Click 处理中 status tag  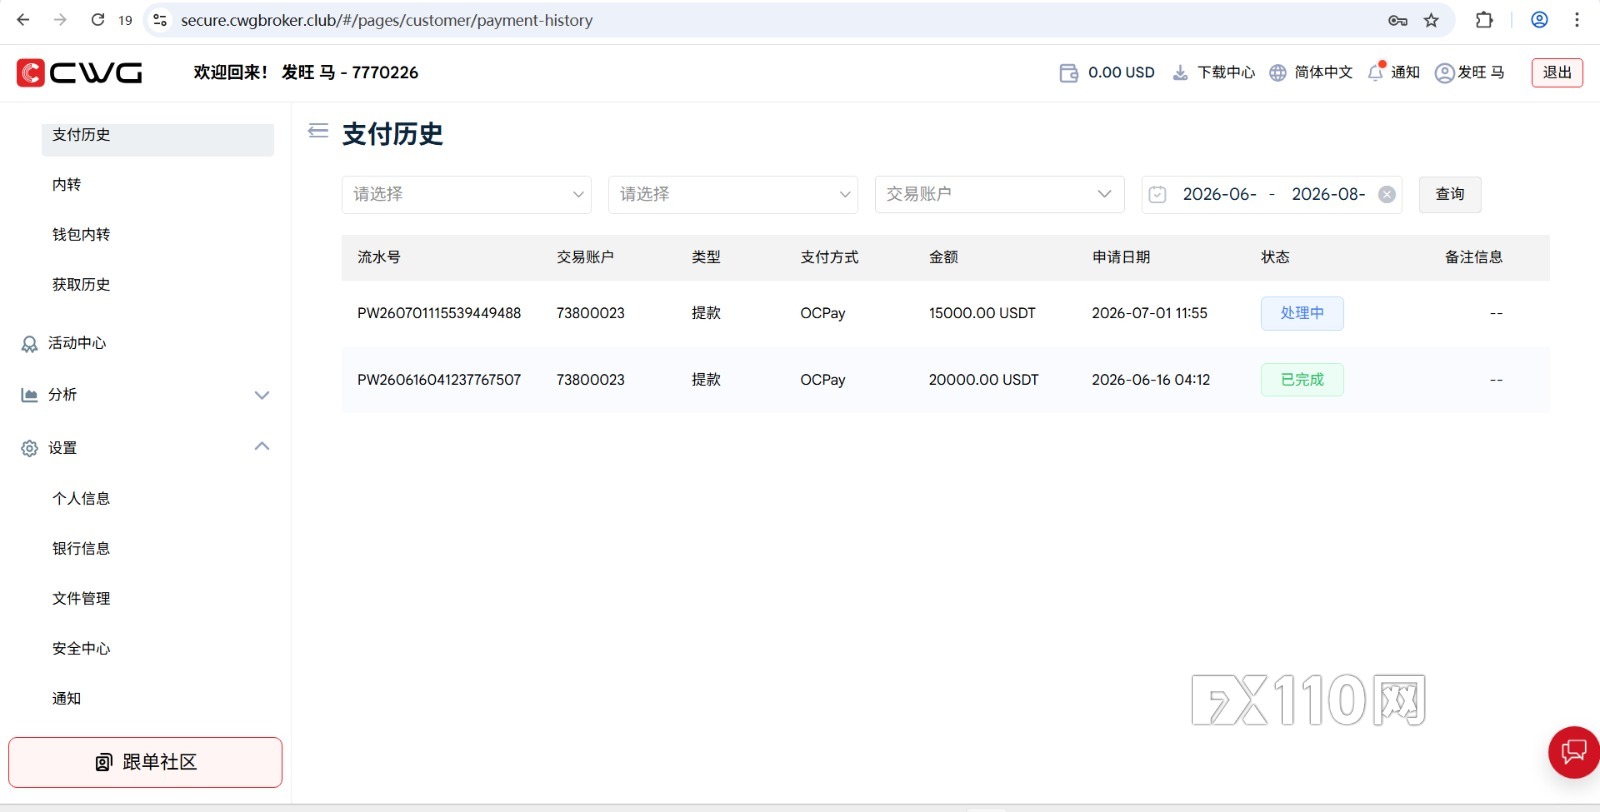click(1302, 313)
